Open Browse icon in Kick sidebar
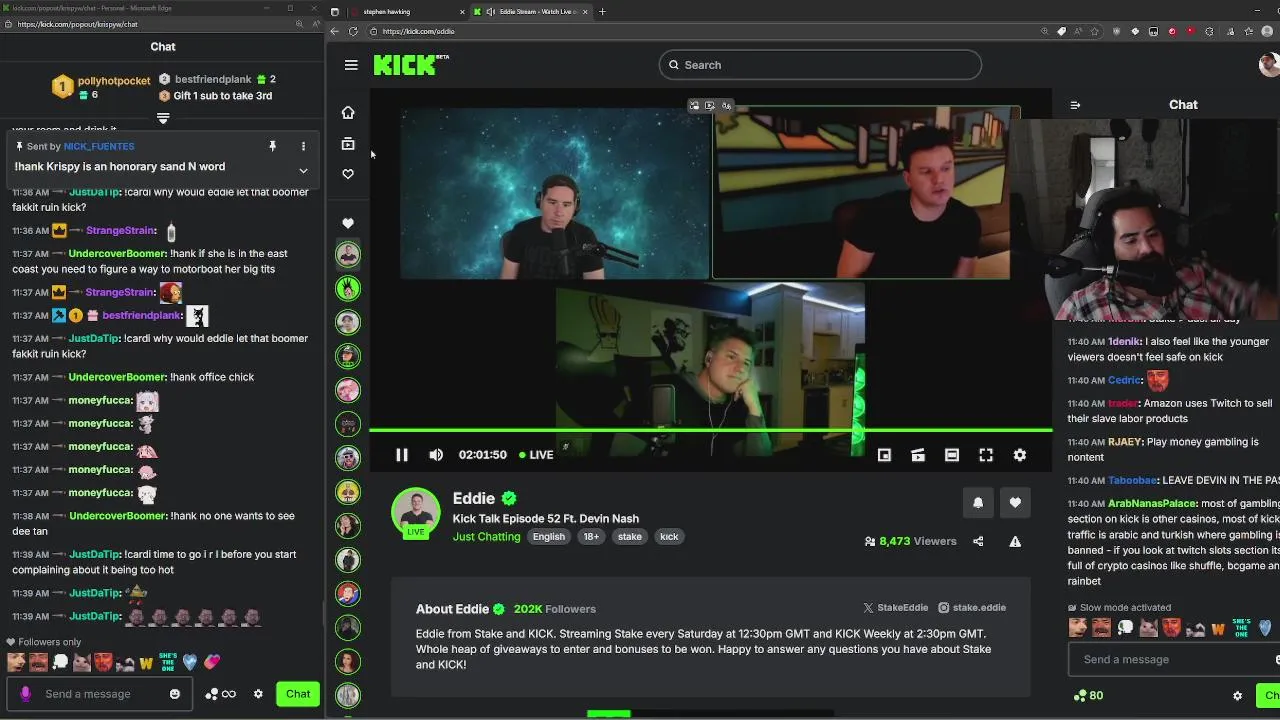Image resolution: width=1280 pixels, height=720 pixels. [x=348, y=144]
